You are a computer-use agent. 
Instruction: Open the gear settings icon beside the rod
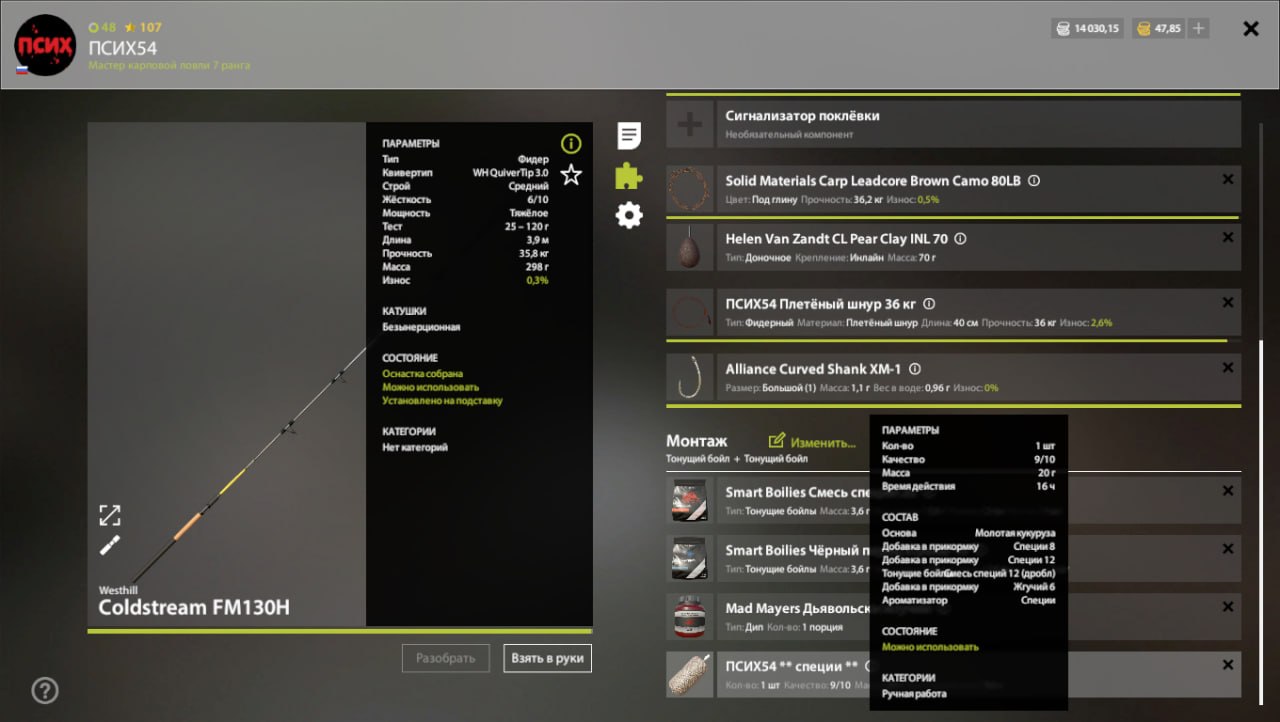pos(629,215)
